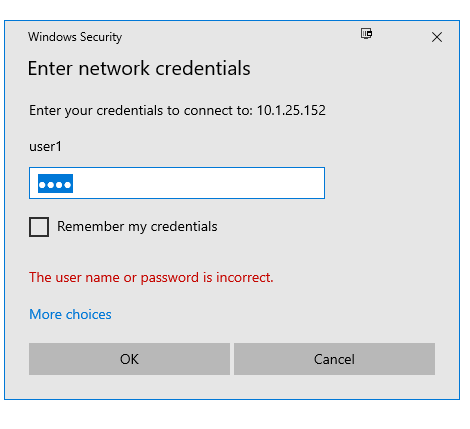Screen dimensions: 470x429
Task: Click the red incorrect password error message
Action: 151,277
